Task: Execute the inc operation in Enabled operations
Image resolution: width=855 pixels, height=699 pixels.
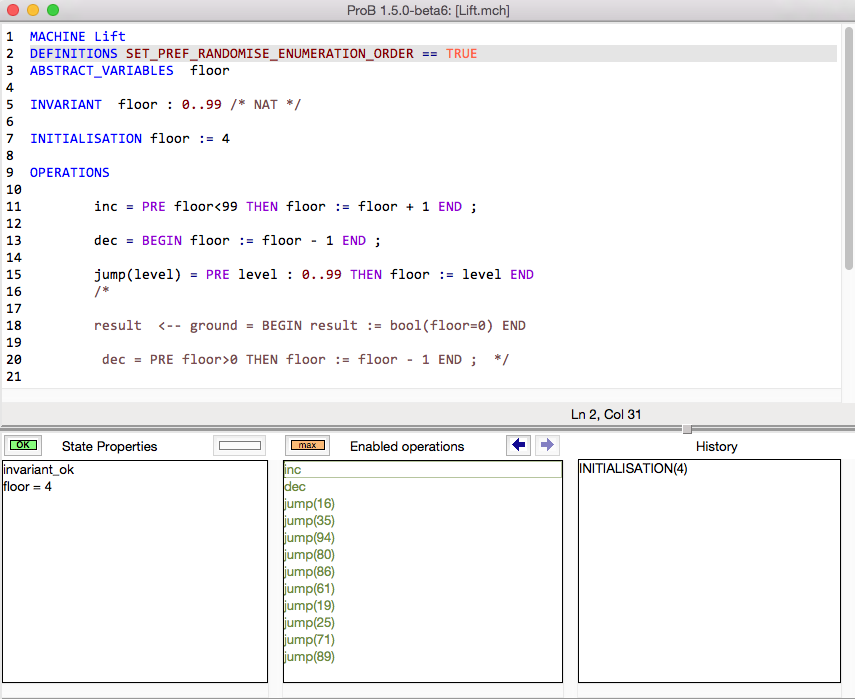Action: [293, 469]
